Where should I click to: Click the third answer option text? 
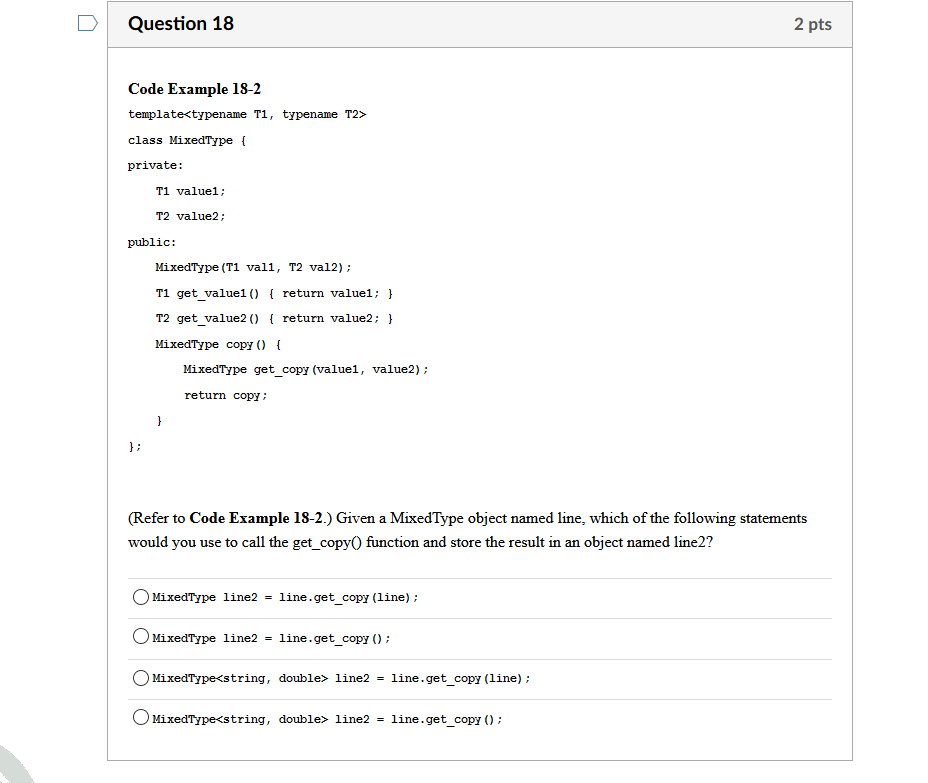click(x=339, y=678)
